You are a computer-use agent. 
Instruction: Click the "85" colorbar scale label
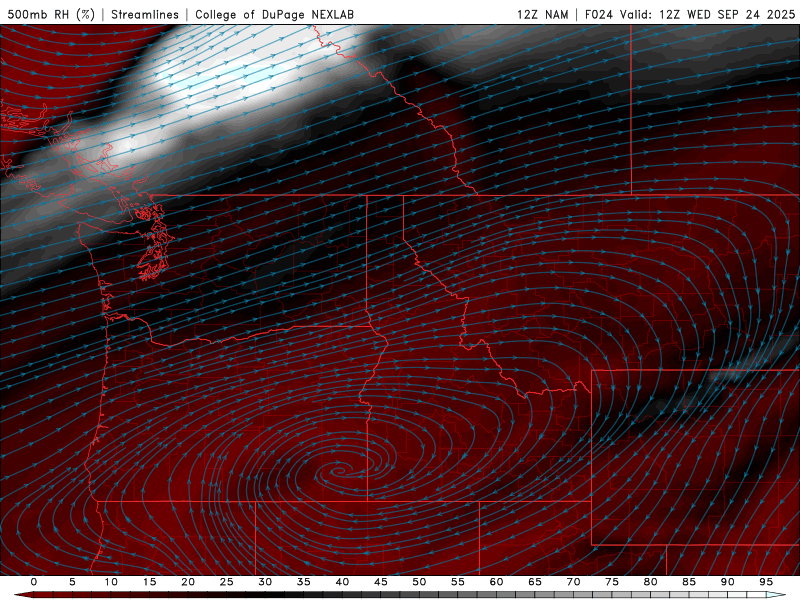point(689,582)
